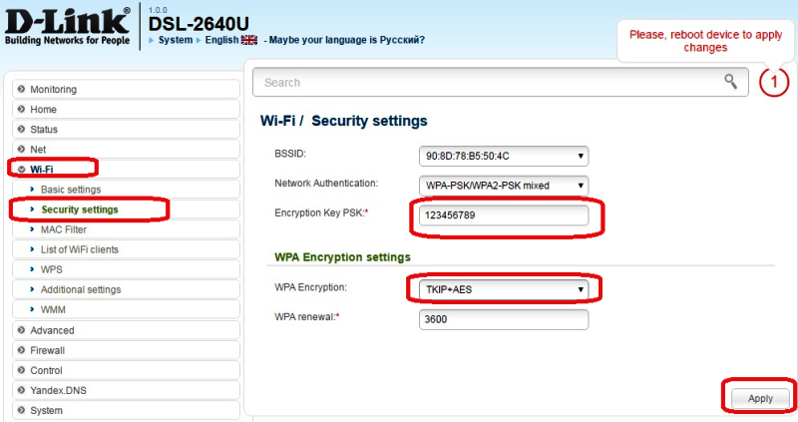798x422 pixels.
Task: Click the search magnifier icon
Action: point(731,81)
